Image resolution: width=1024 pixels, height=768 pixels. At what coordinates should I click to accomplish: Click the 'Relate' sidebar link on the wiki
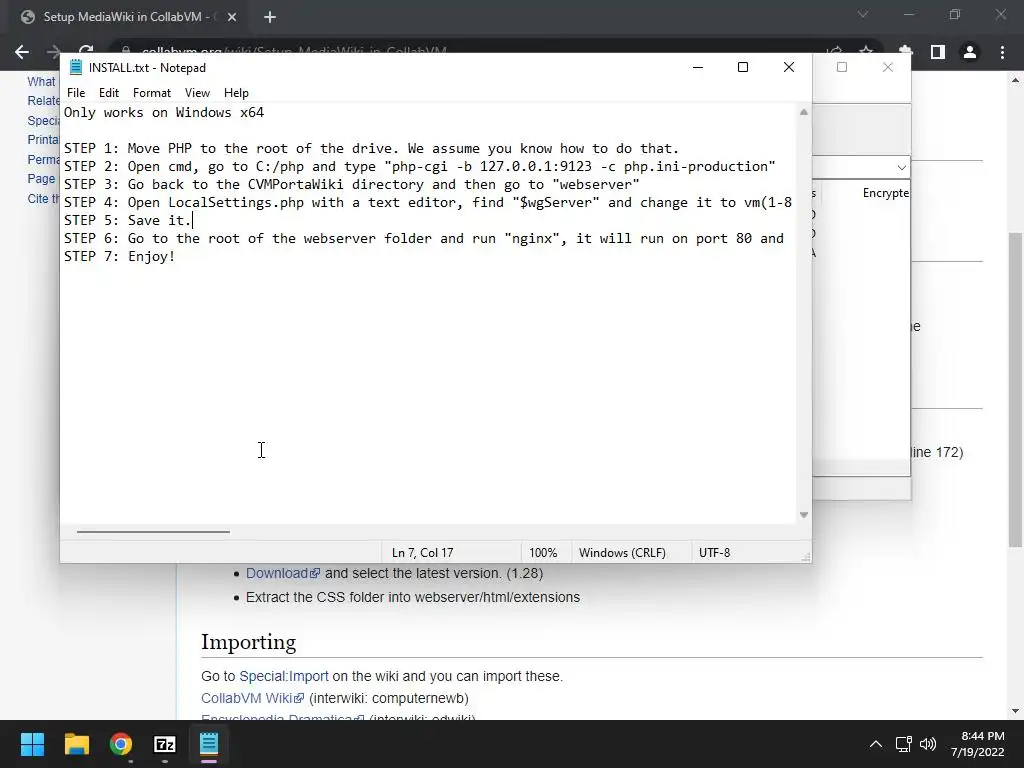coord(43,101)
